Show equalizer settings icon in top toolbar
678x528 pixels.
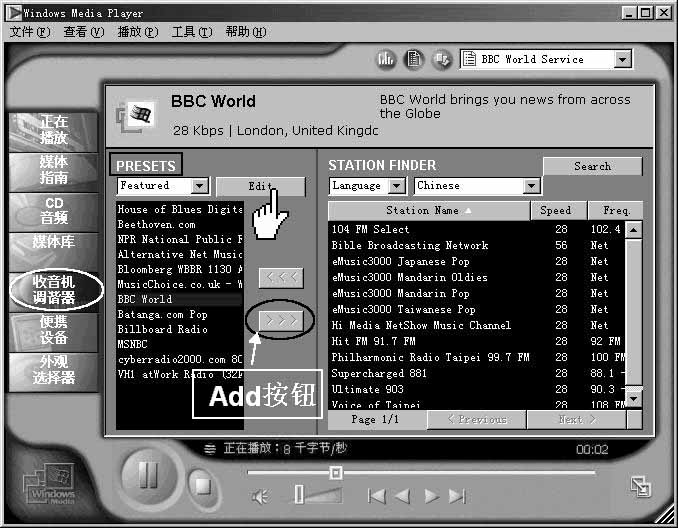coord(386,60)
